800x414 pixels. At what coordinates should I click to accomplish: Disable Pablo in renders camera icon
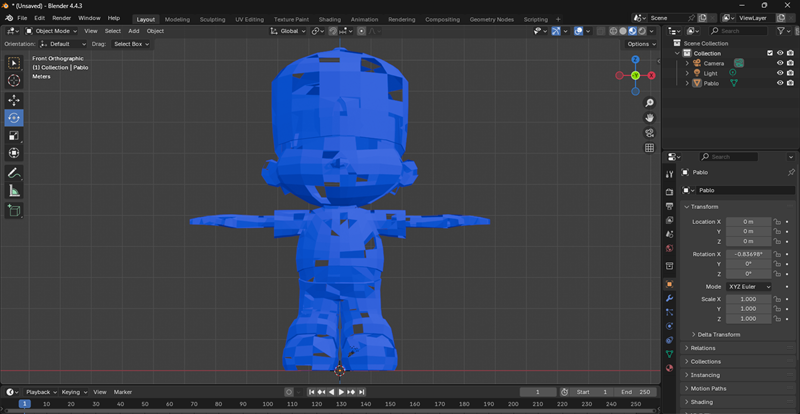790,83
